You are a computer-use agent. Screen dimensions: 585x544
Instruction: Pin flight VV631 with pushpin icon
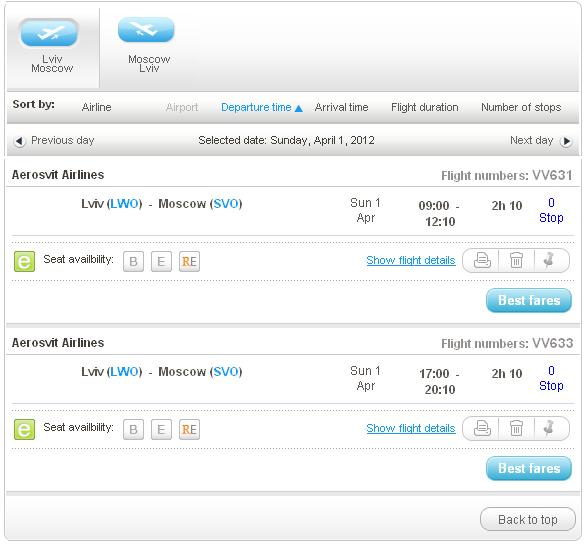tap(549, 260)
